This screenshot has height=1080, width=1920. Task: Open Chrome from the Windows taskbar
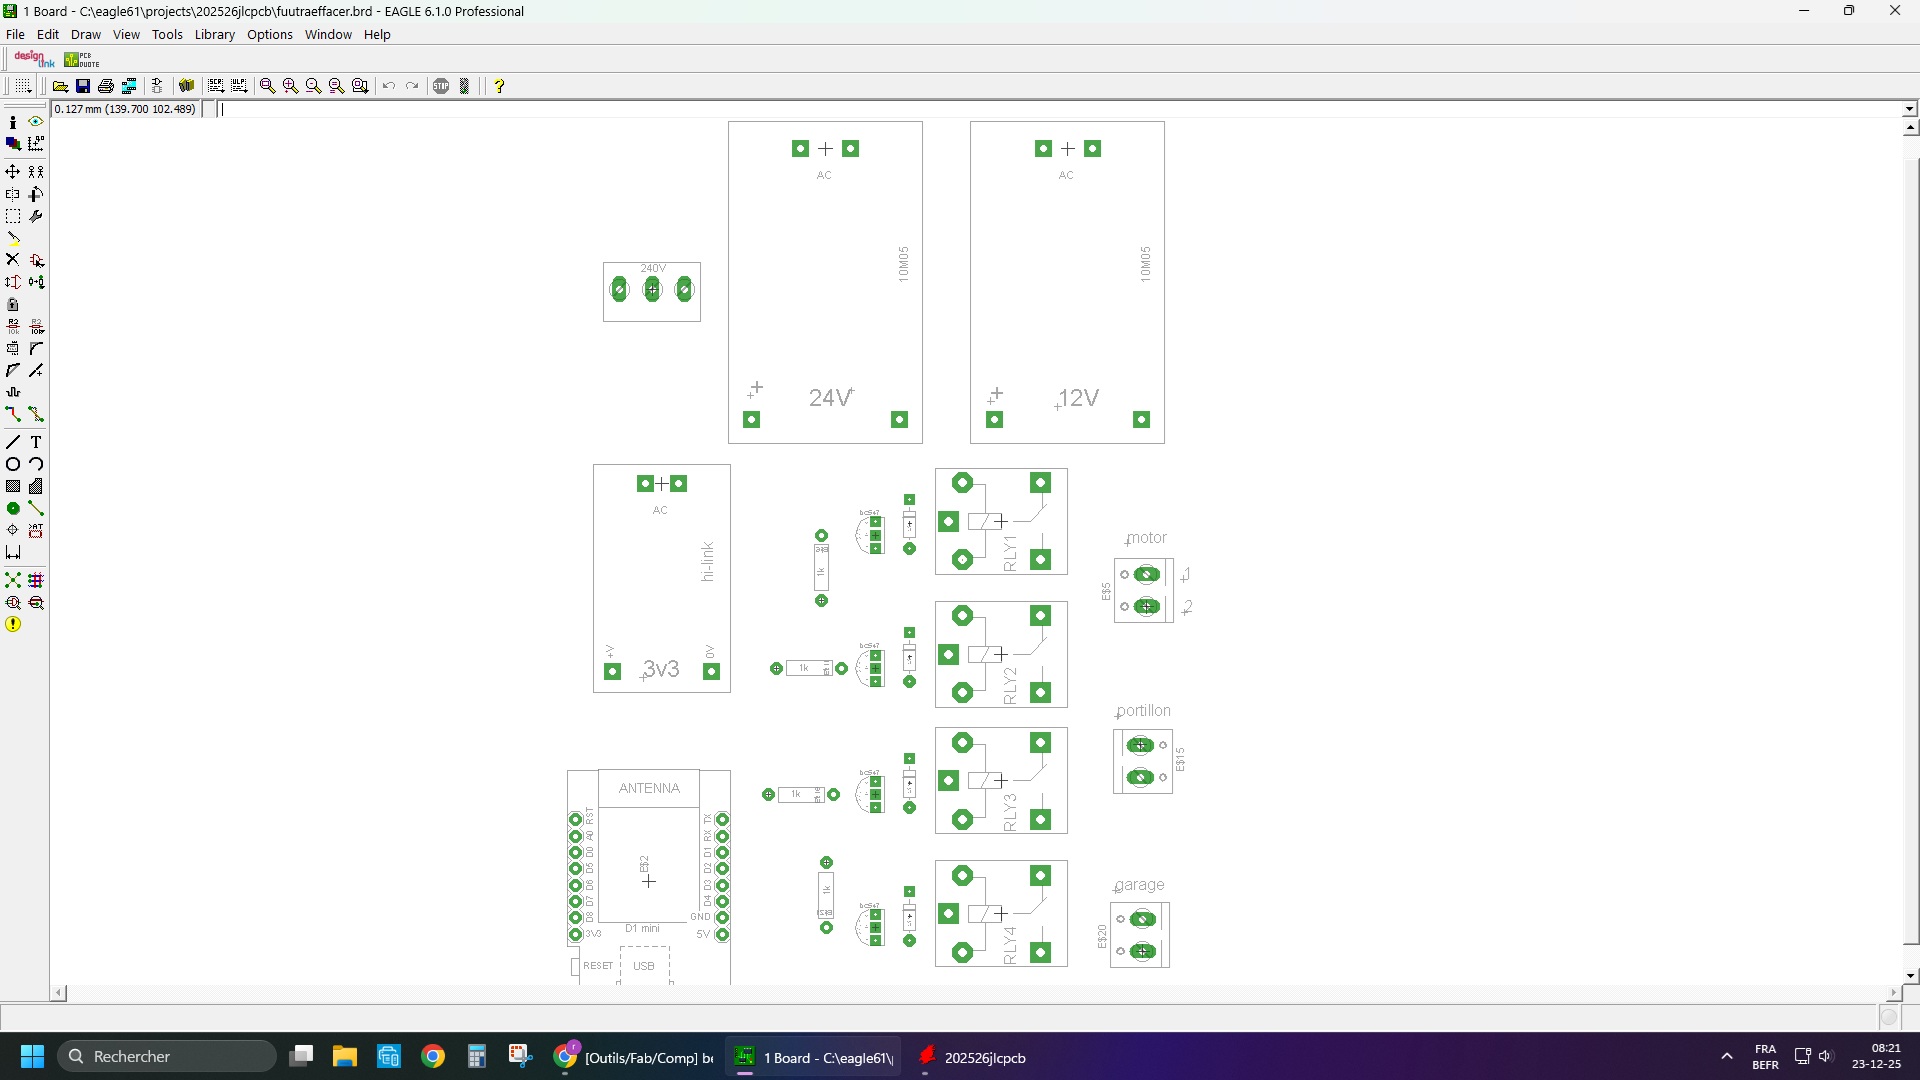coord(433,1057)
